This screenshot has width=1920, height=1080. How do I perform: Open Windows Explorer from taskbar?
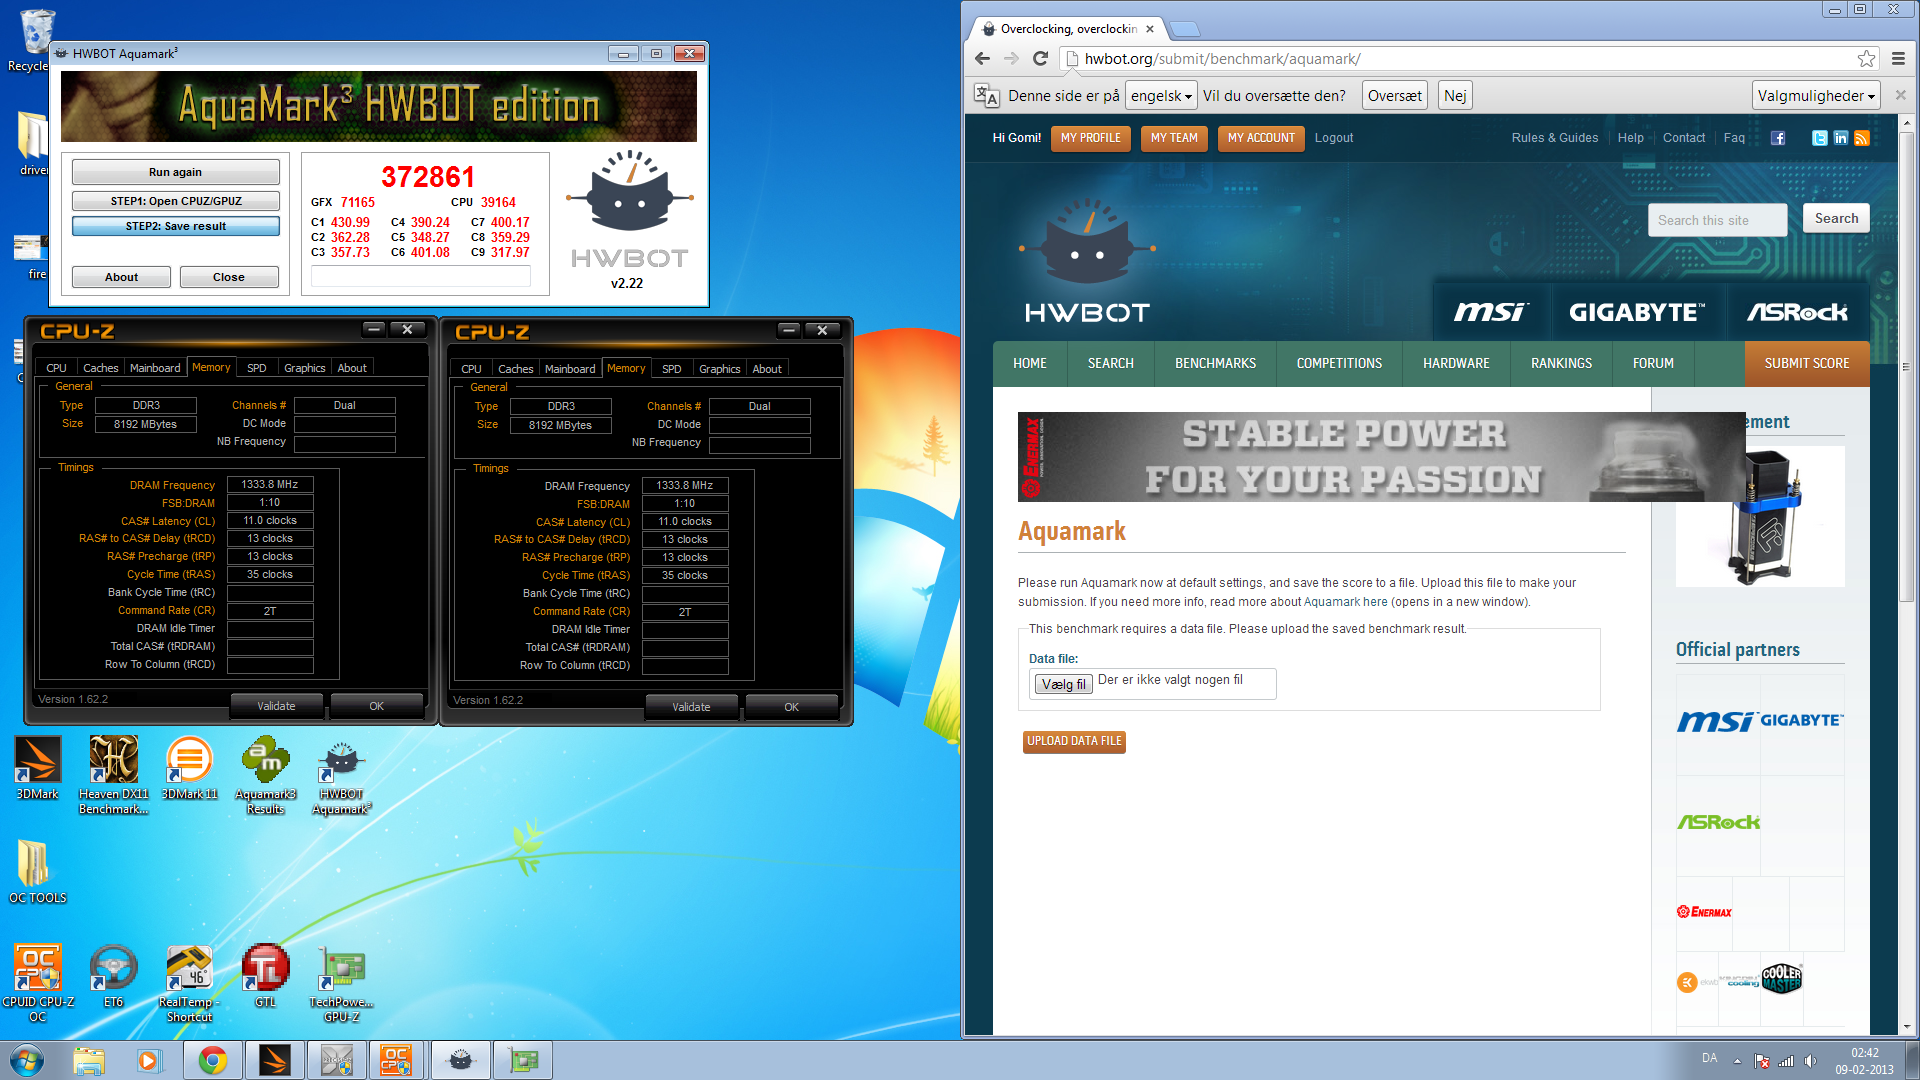click(x=88, y=1060)
